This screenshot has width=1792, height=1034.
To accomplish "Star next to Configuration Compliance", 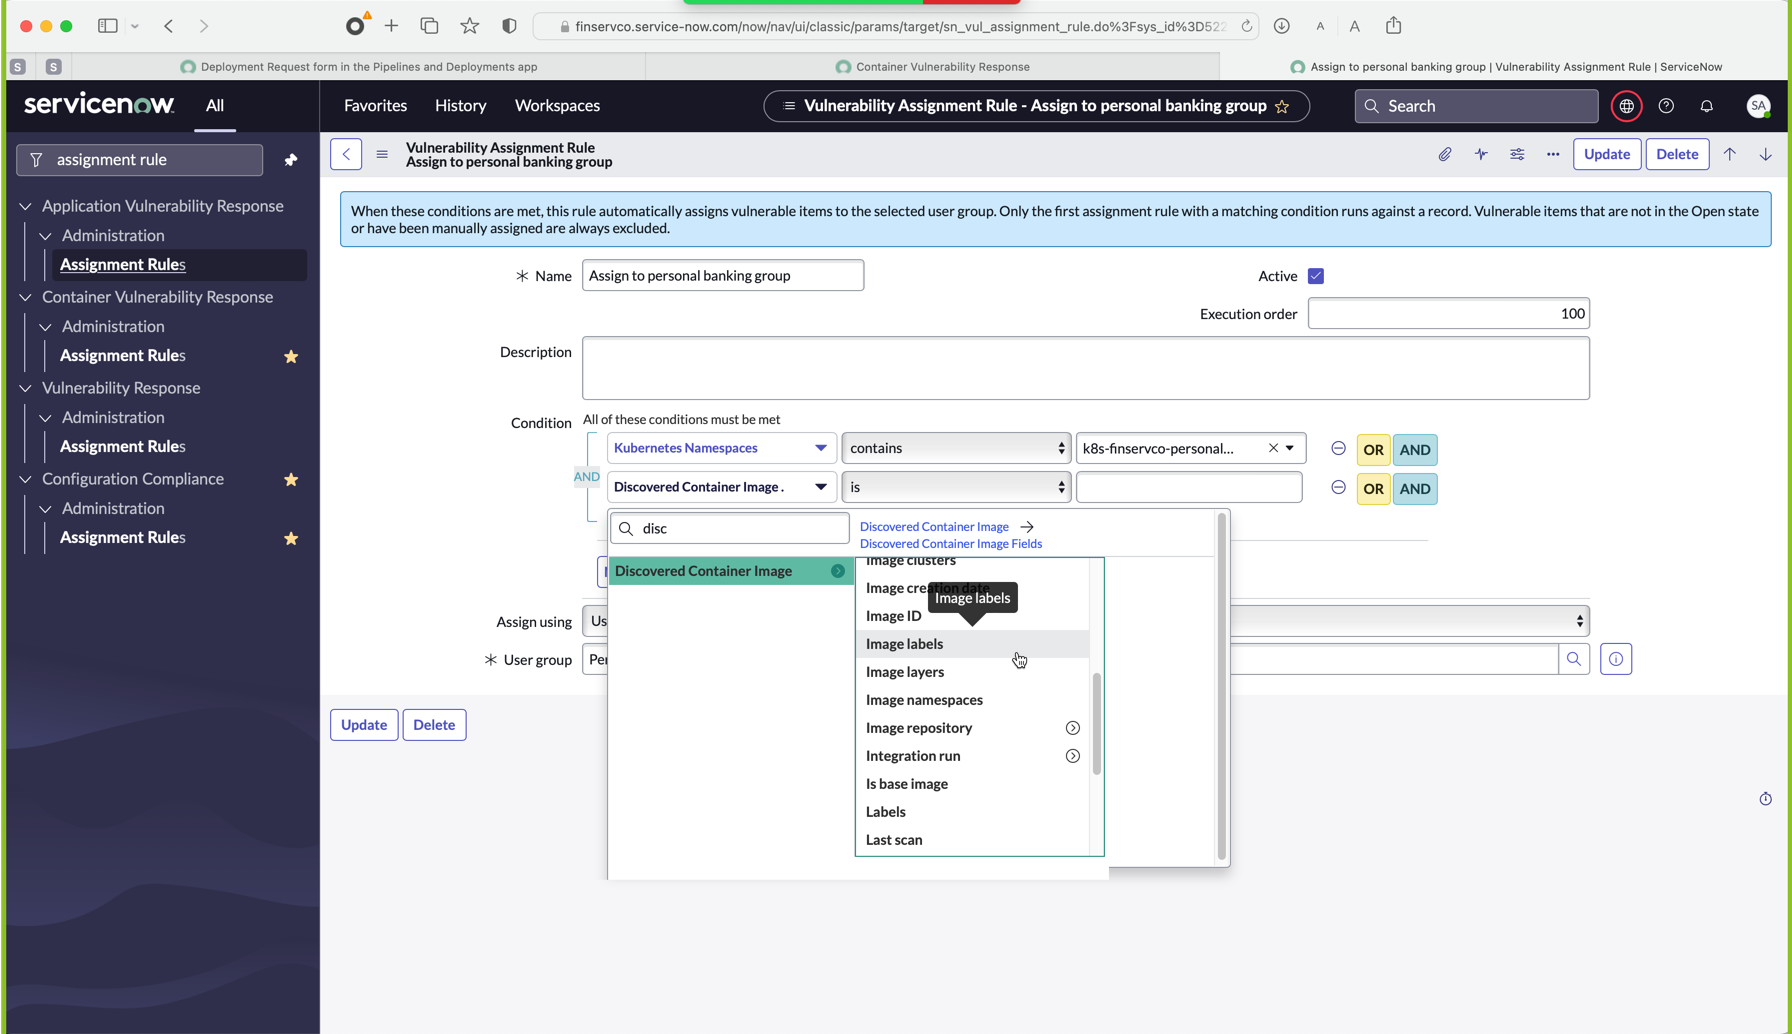I will click(x=291, y=480).
